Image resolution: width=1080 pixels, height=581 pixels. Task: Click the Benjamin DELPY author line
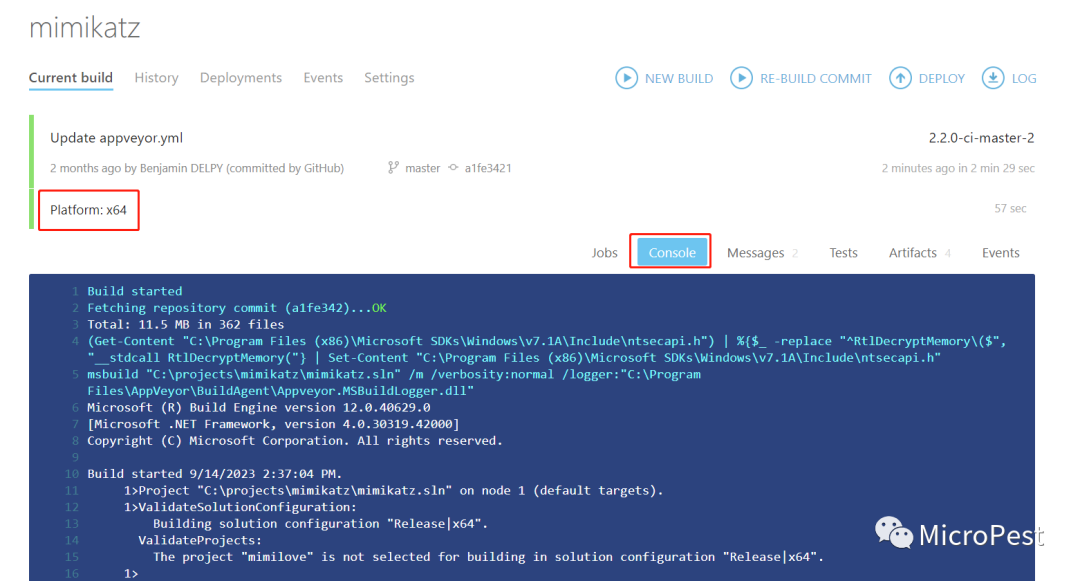[196, 168]
